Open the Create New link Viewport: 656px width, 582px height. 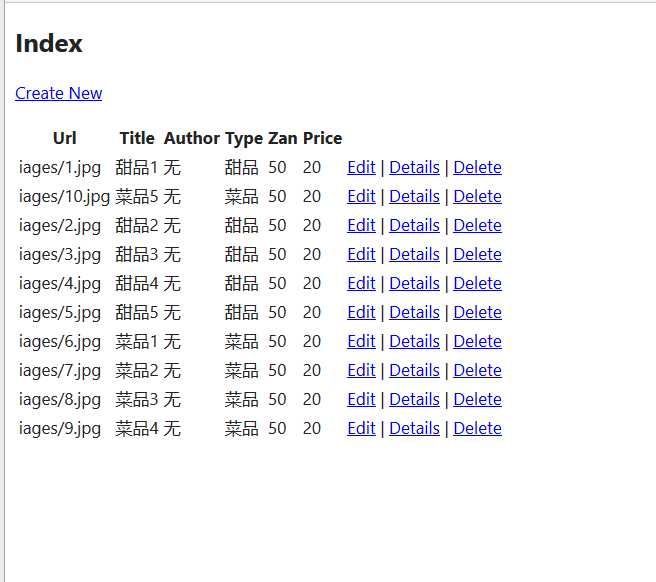coord(59,93)
